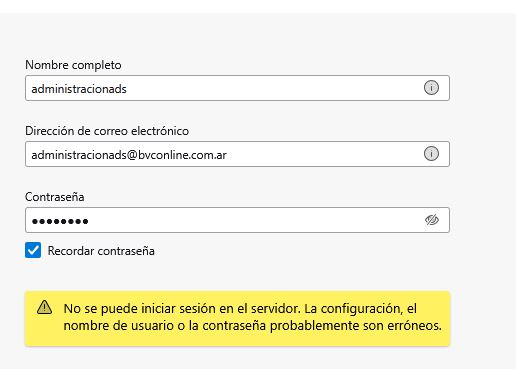
Task: Click the masked password dots
Action: (60, 221)
